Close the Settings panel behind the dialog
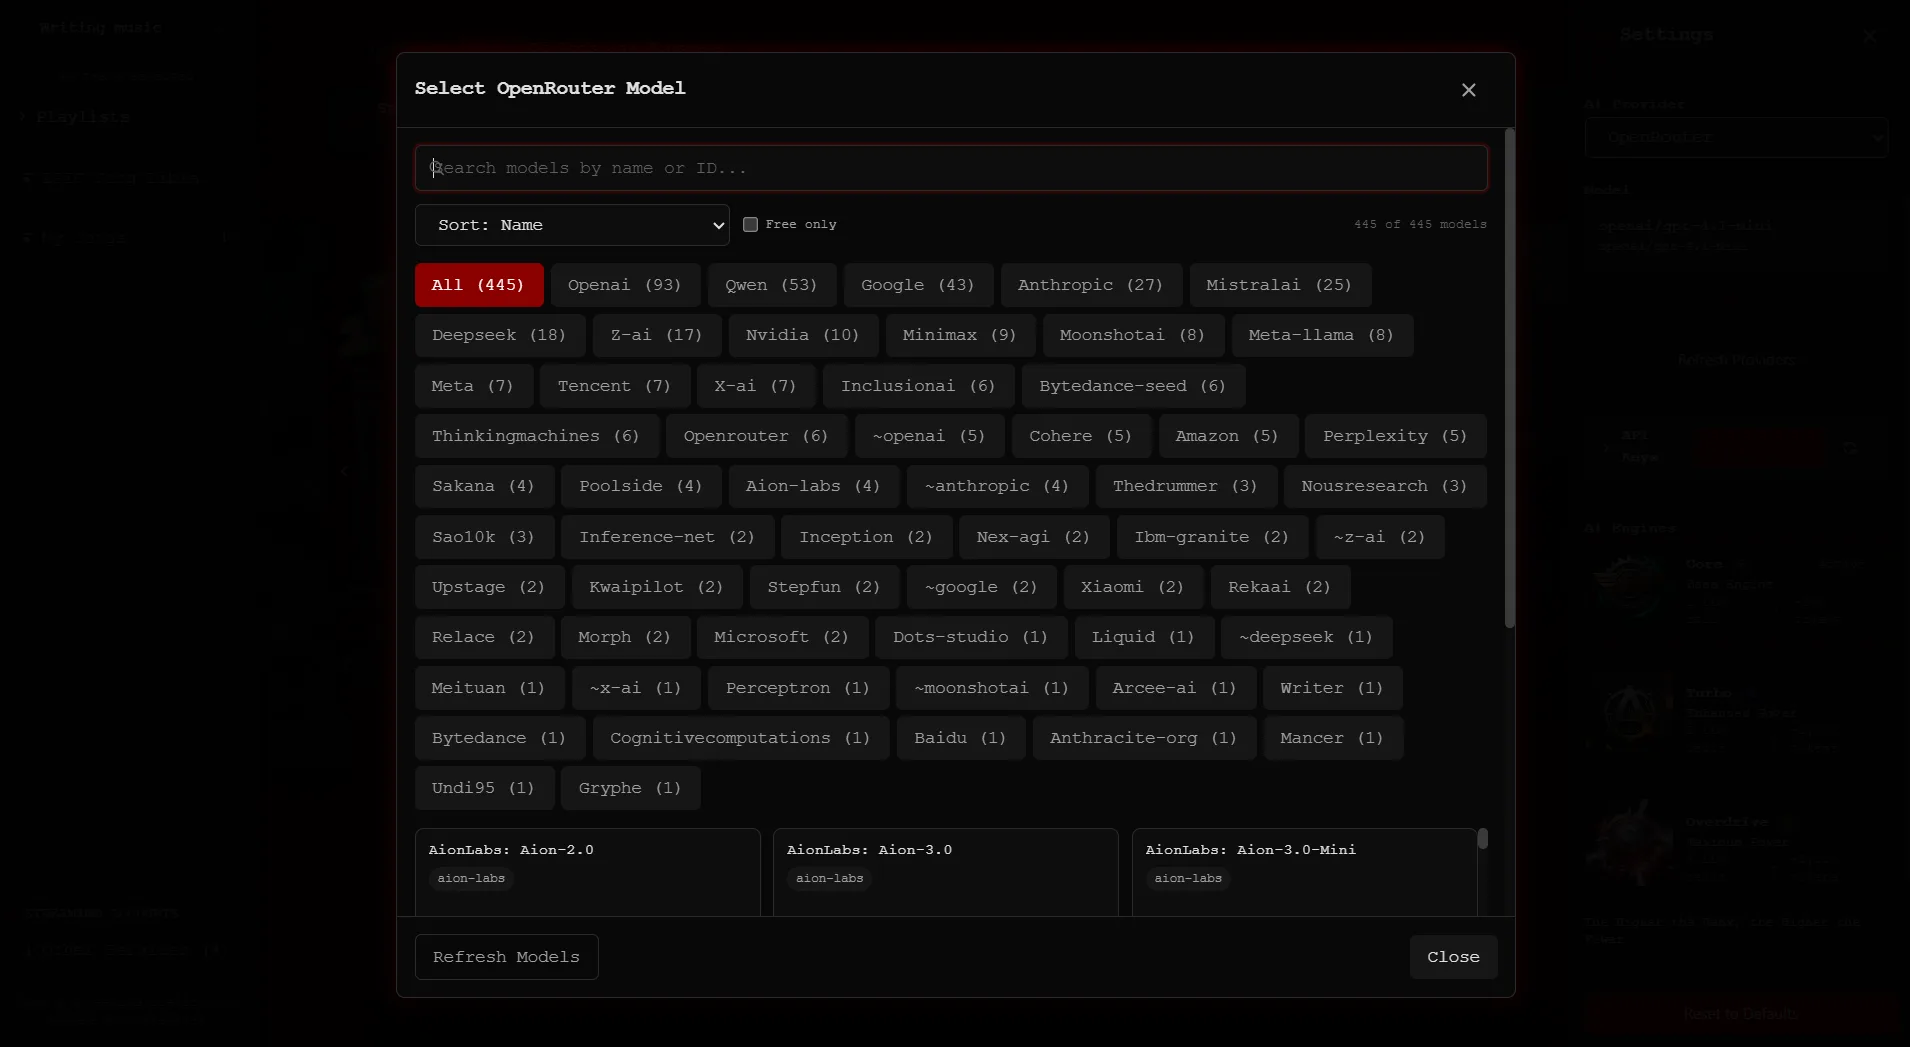Image resolution: width=1910 pixels, height=1047 pixels. [1869, 36]
